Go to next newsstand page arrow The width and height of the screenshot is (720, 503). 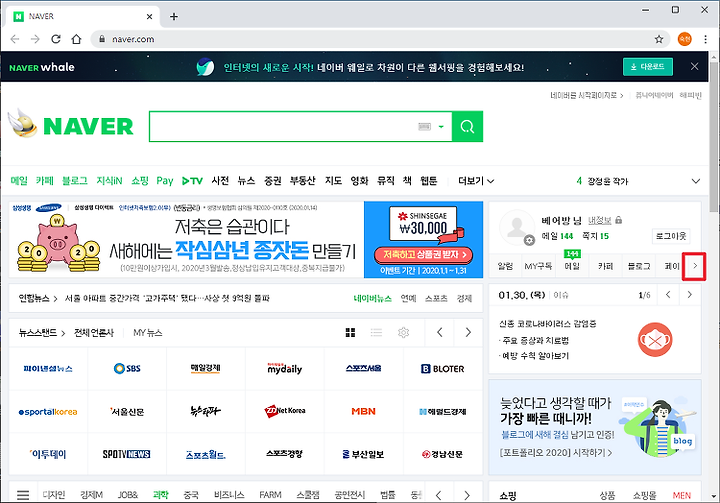tap(468, 333)
